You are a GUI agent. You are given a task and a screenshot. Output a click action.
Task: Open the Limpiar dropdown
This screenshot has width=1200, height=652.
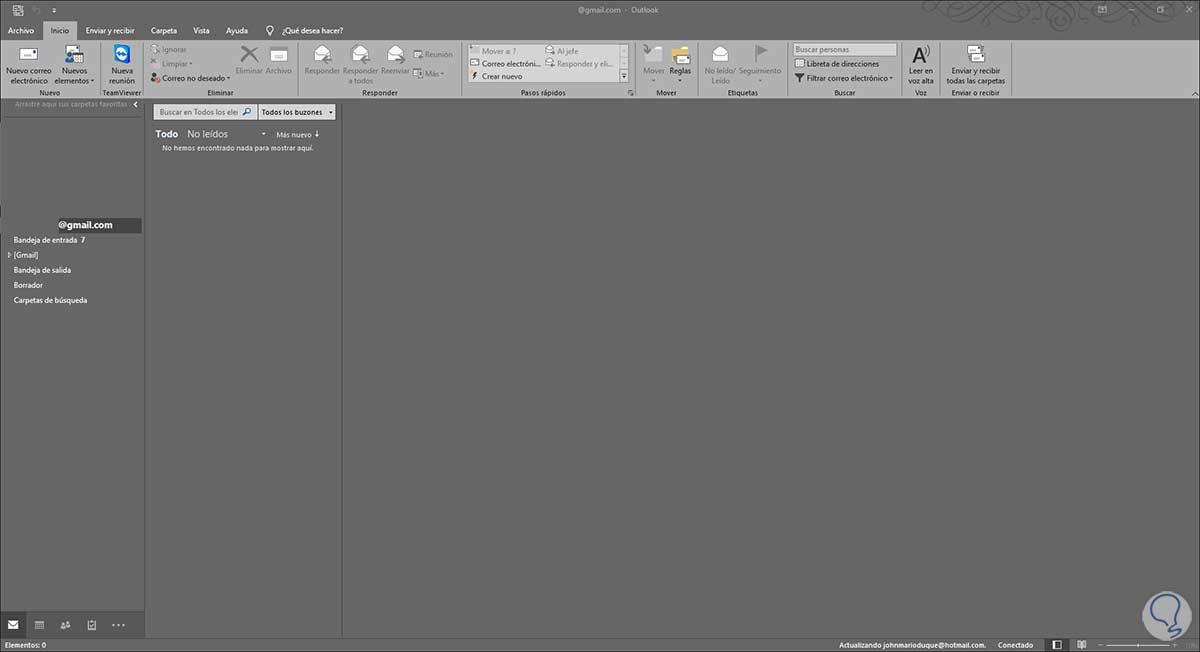[x=170, y=63]
